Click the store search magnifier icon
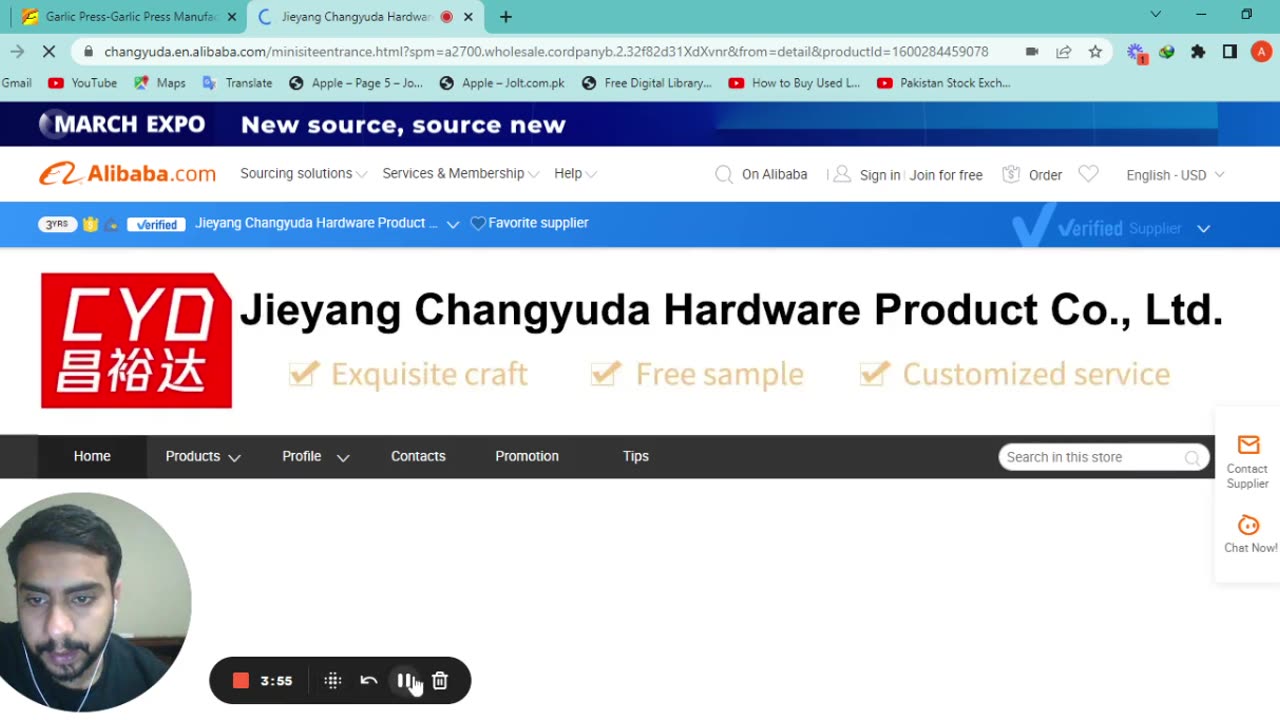The width and height of the screenshot is (1280, 720). click(x=1192, y=458)
